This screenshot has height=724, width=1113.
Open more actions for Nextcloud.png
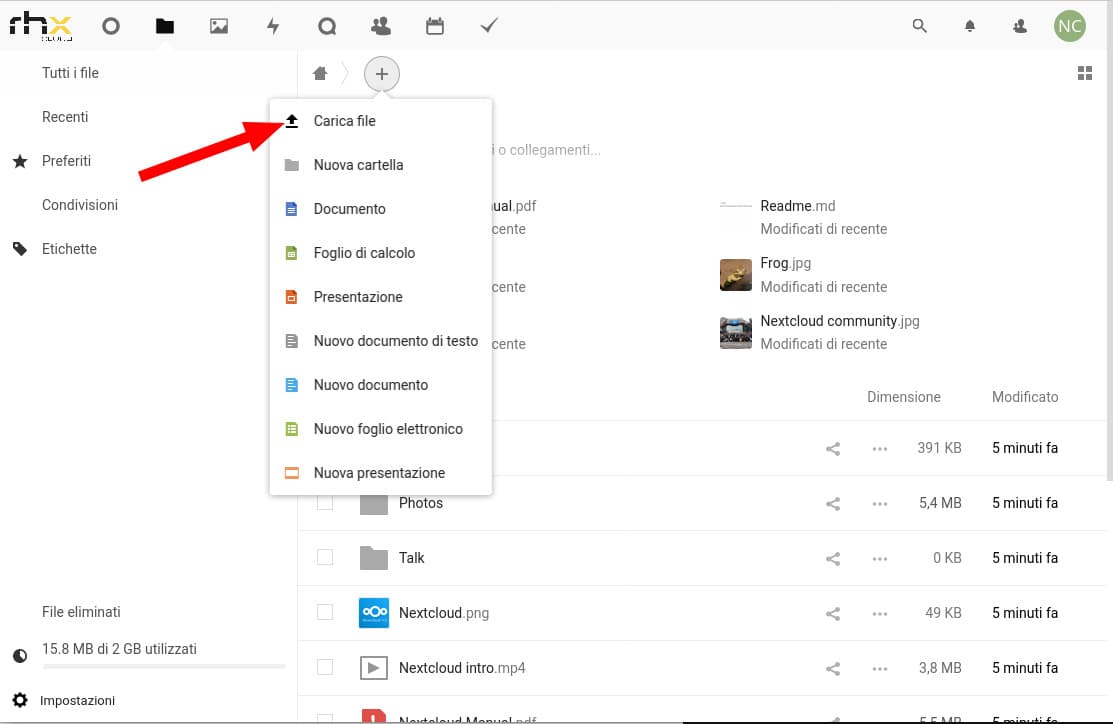point(879,613)
